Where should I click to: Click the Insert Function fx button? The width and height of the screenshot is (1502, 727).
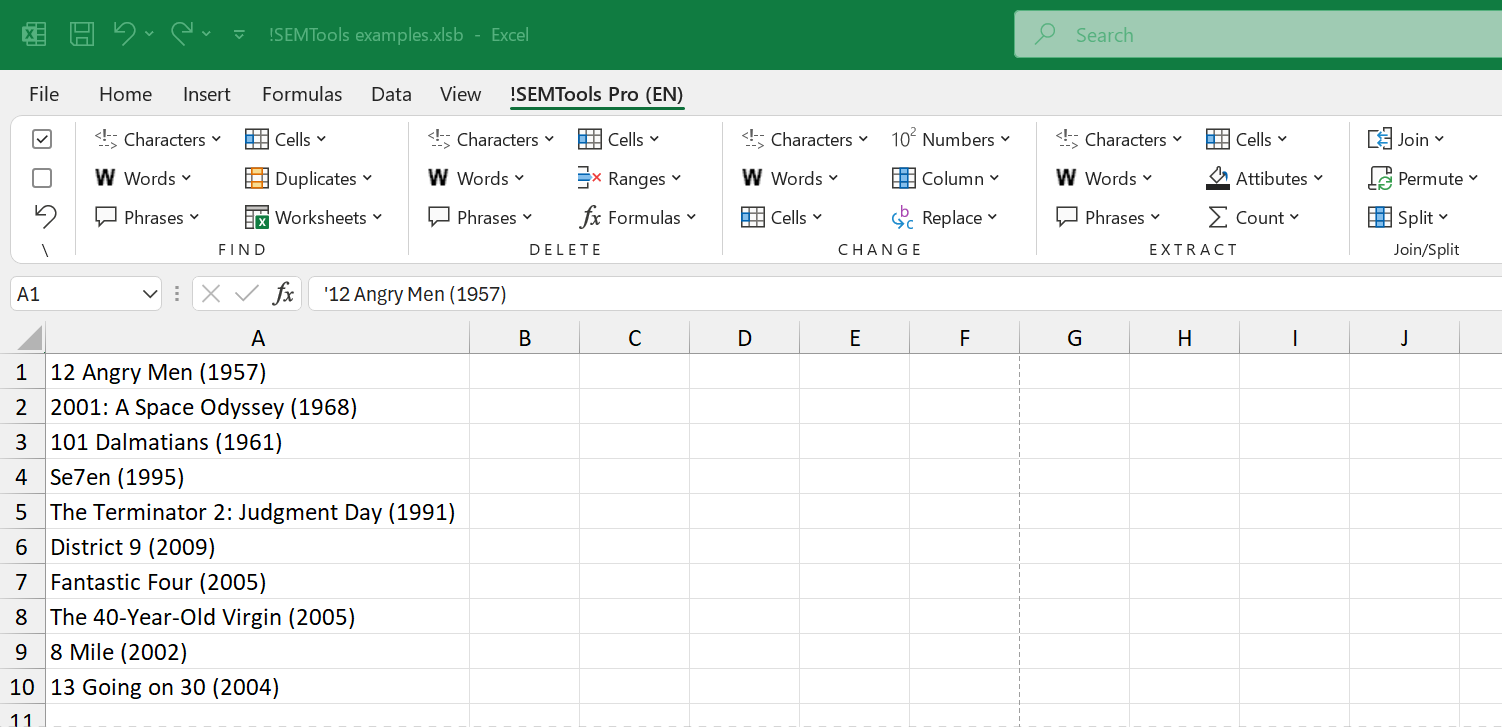coord(283,293)
